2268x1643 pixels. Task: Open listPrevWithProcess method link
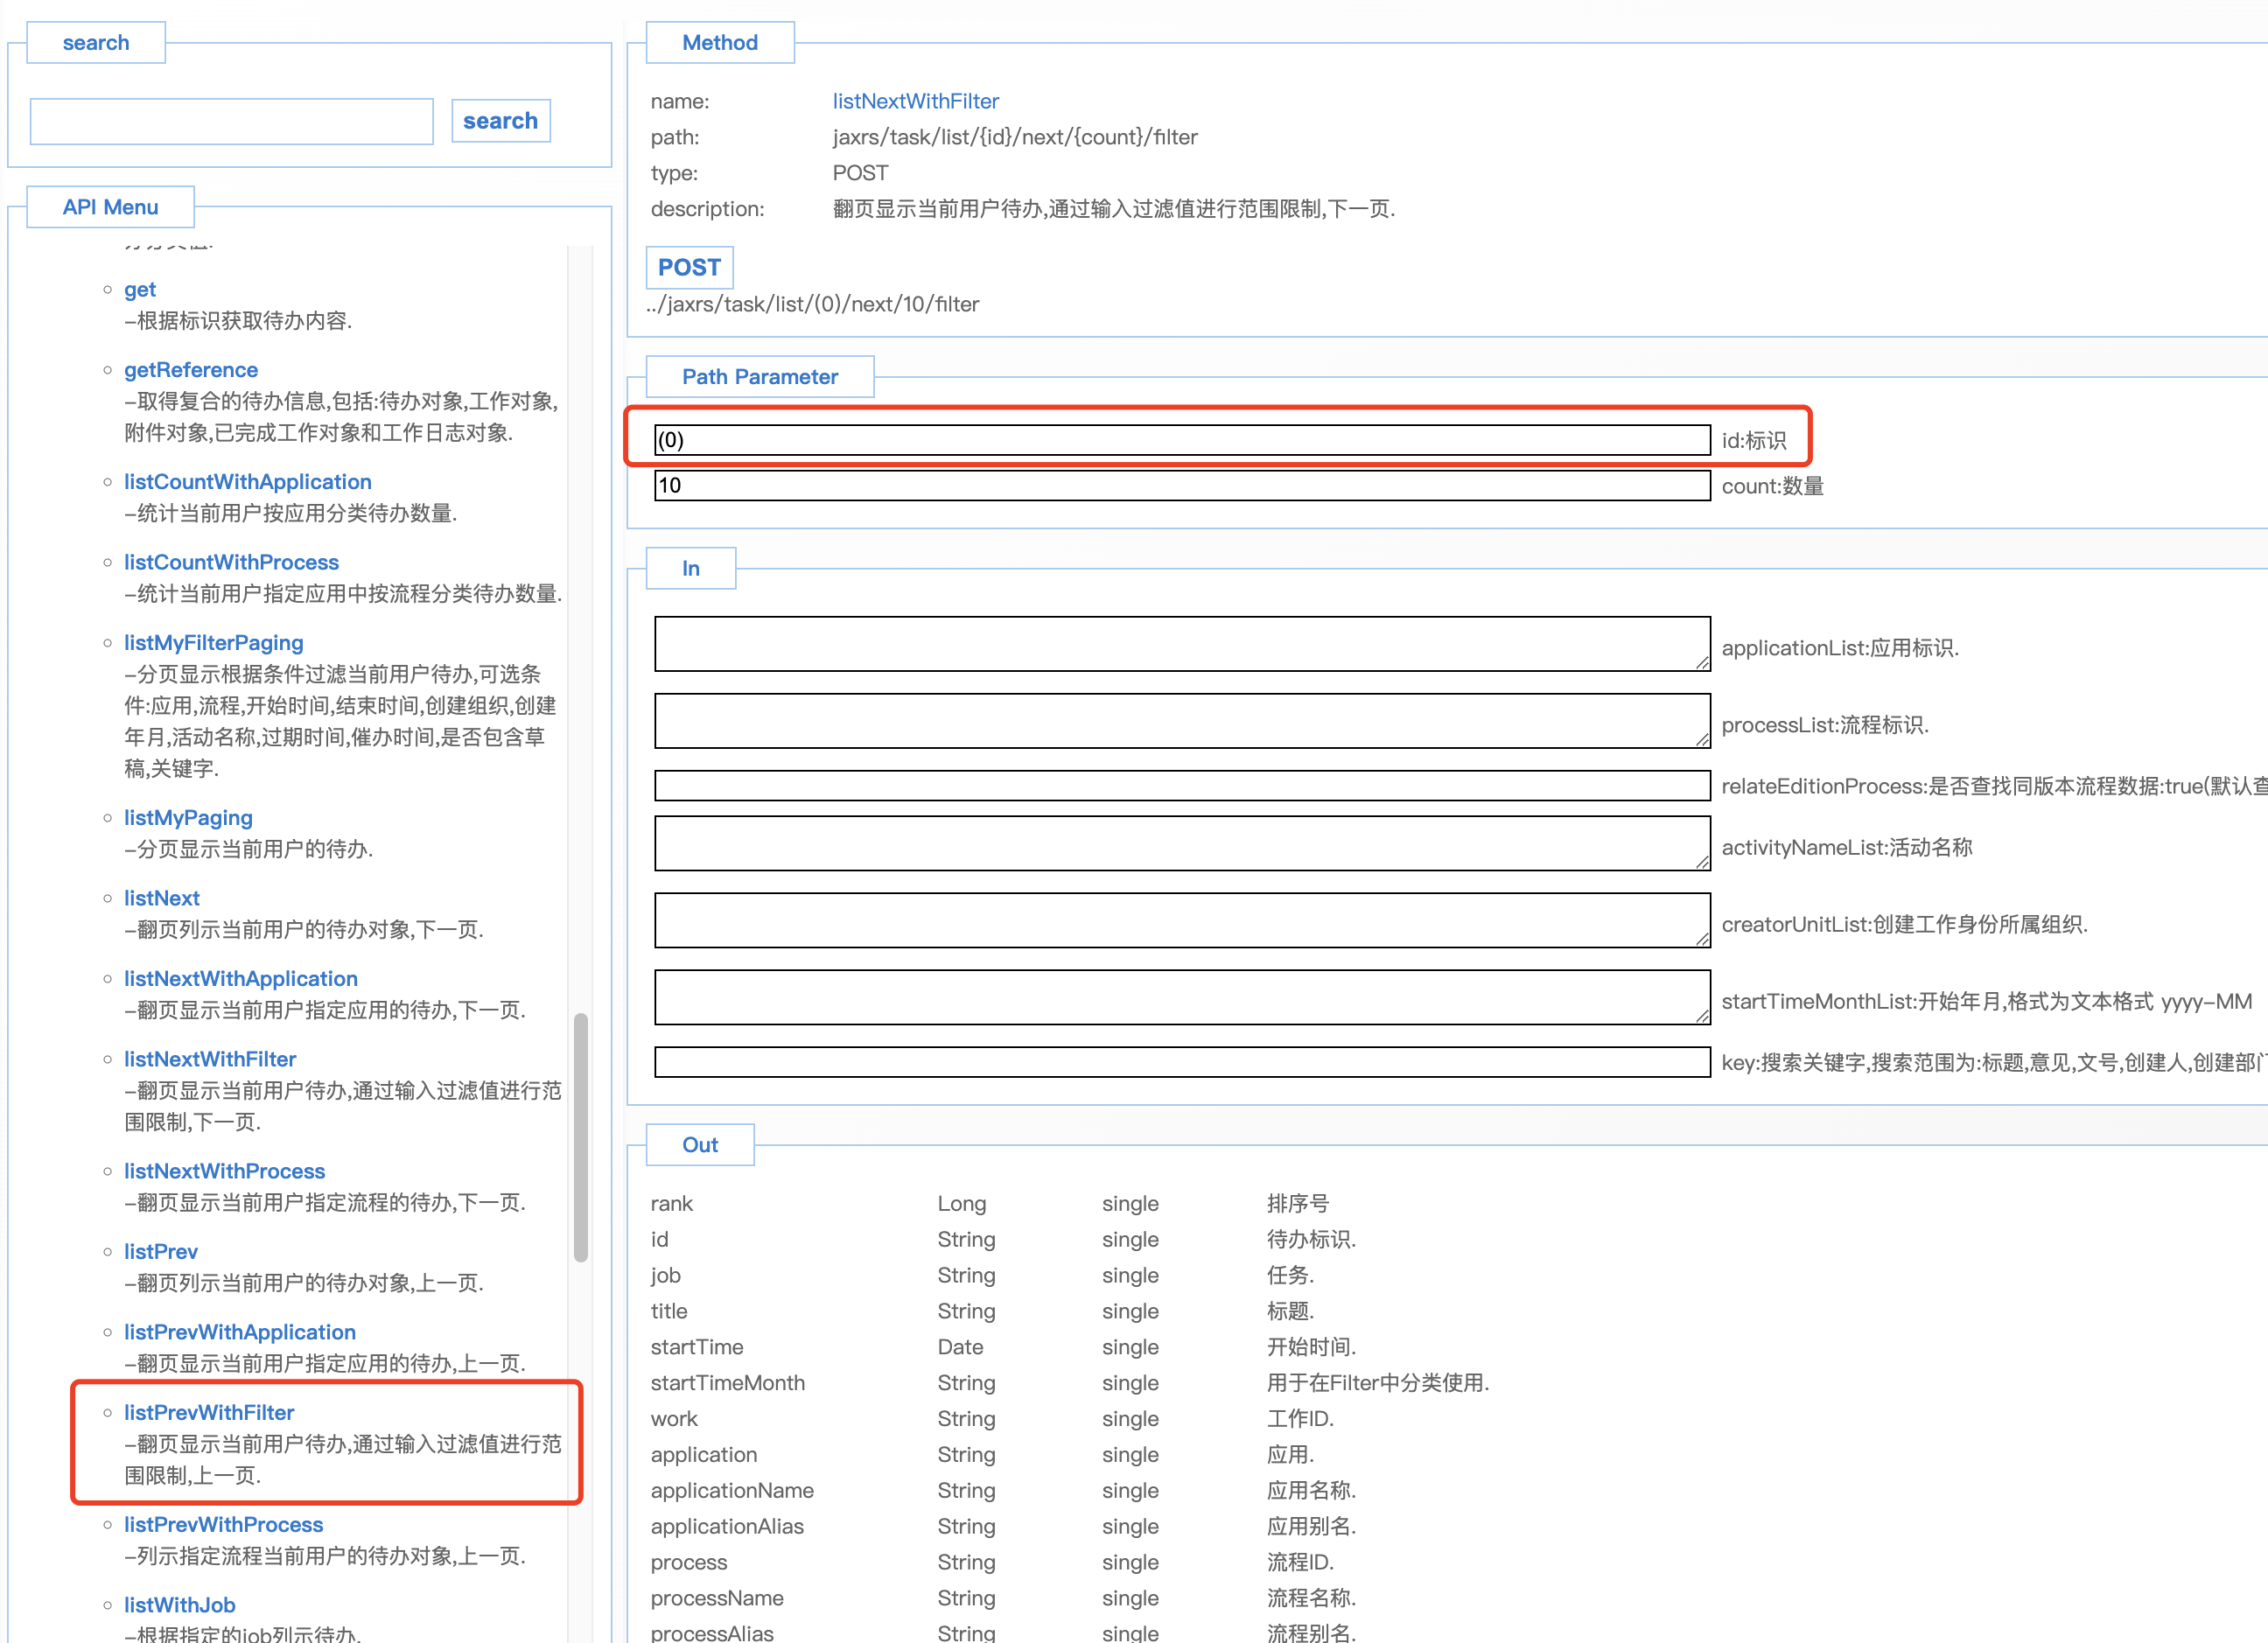[223, 1524]
